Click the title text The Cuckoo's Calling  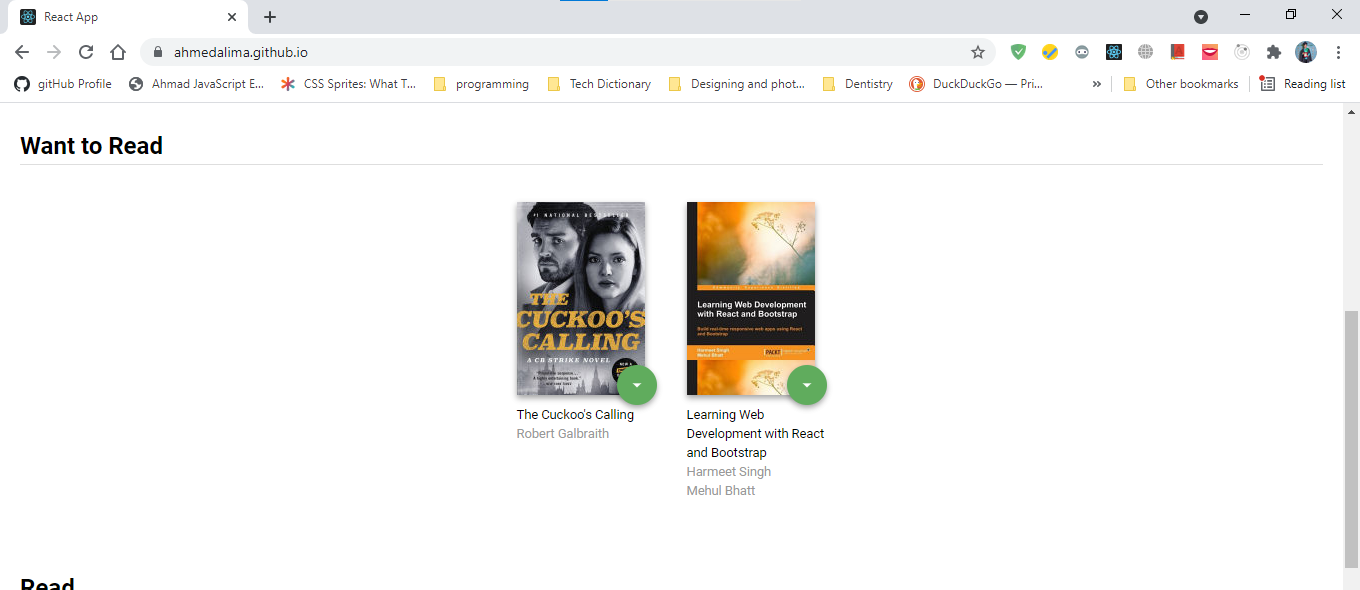tap(575, 414)
